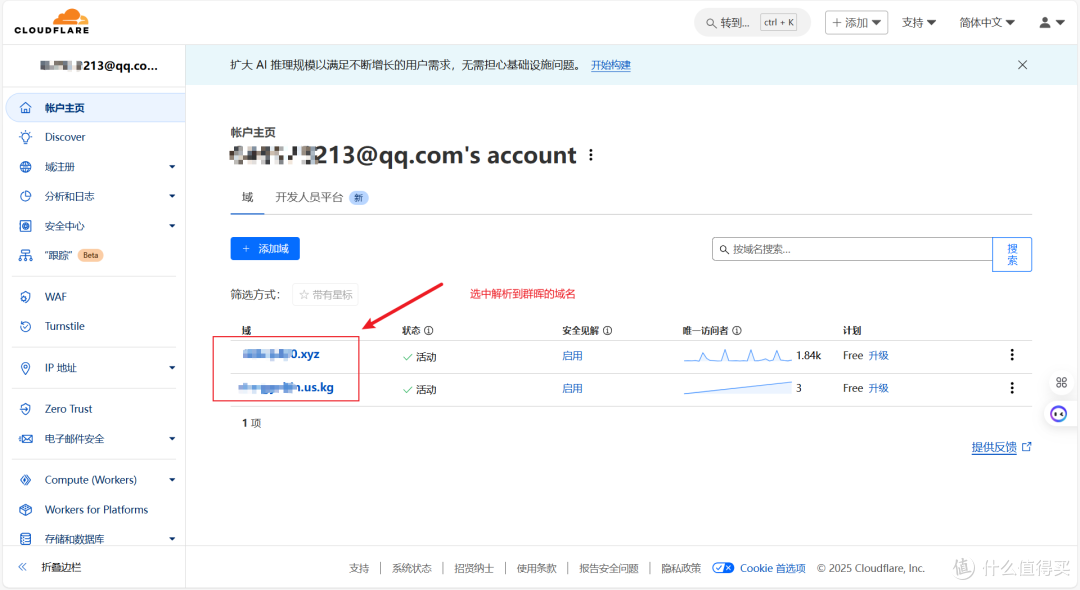Click 升级 for the .xyz domain

[878, 356]
